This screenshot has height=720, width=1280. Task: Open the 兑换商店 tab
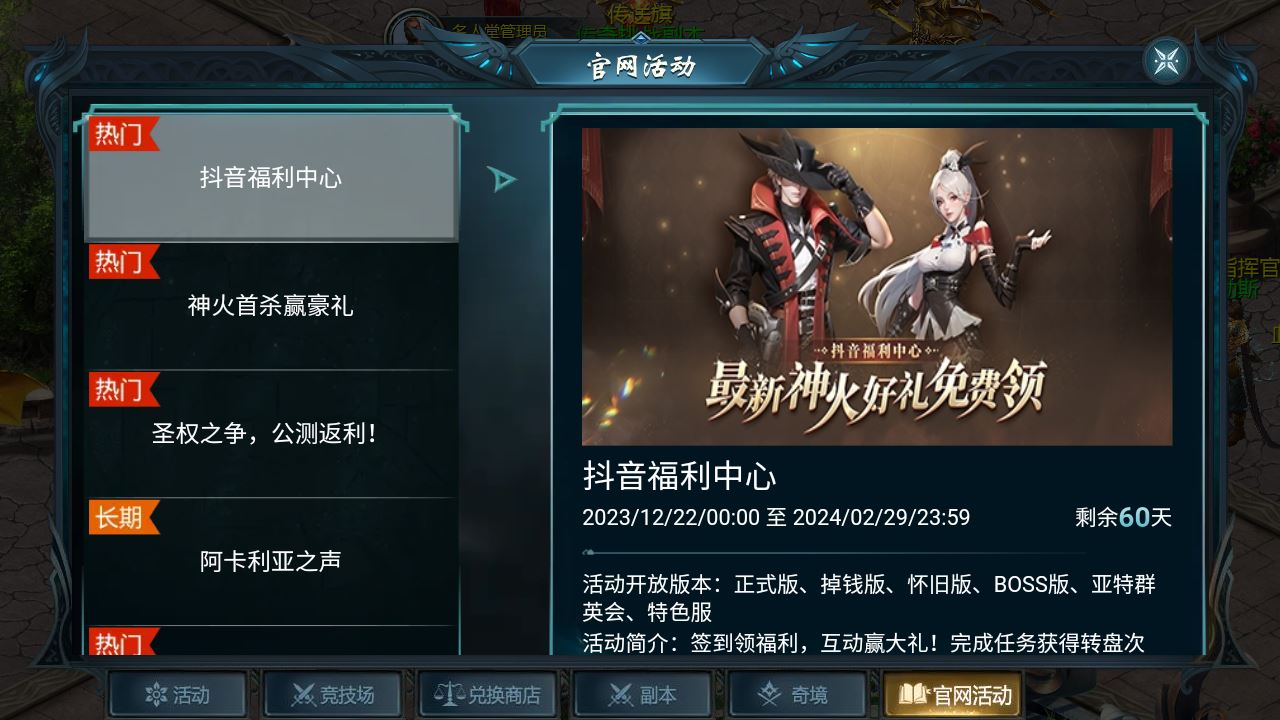pos(487,694)
